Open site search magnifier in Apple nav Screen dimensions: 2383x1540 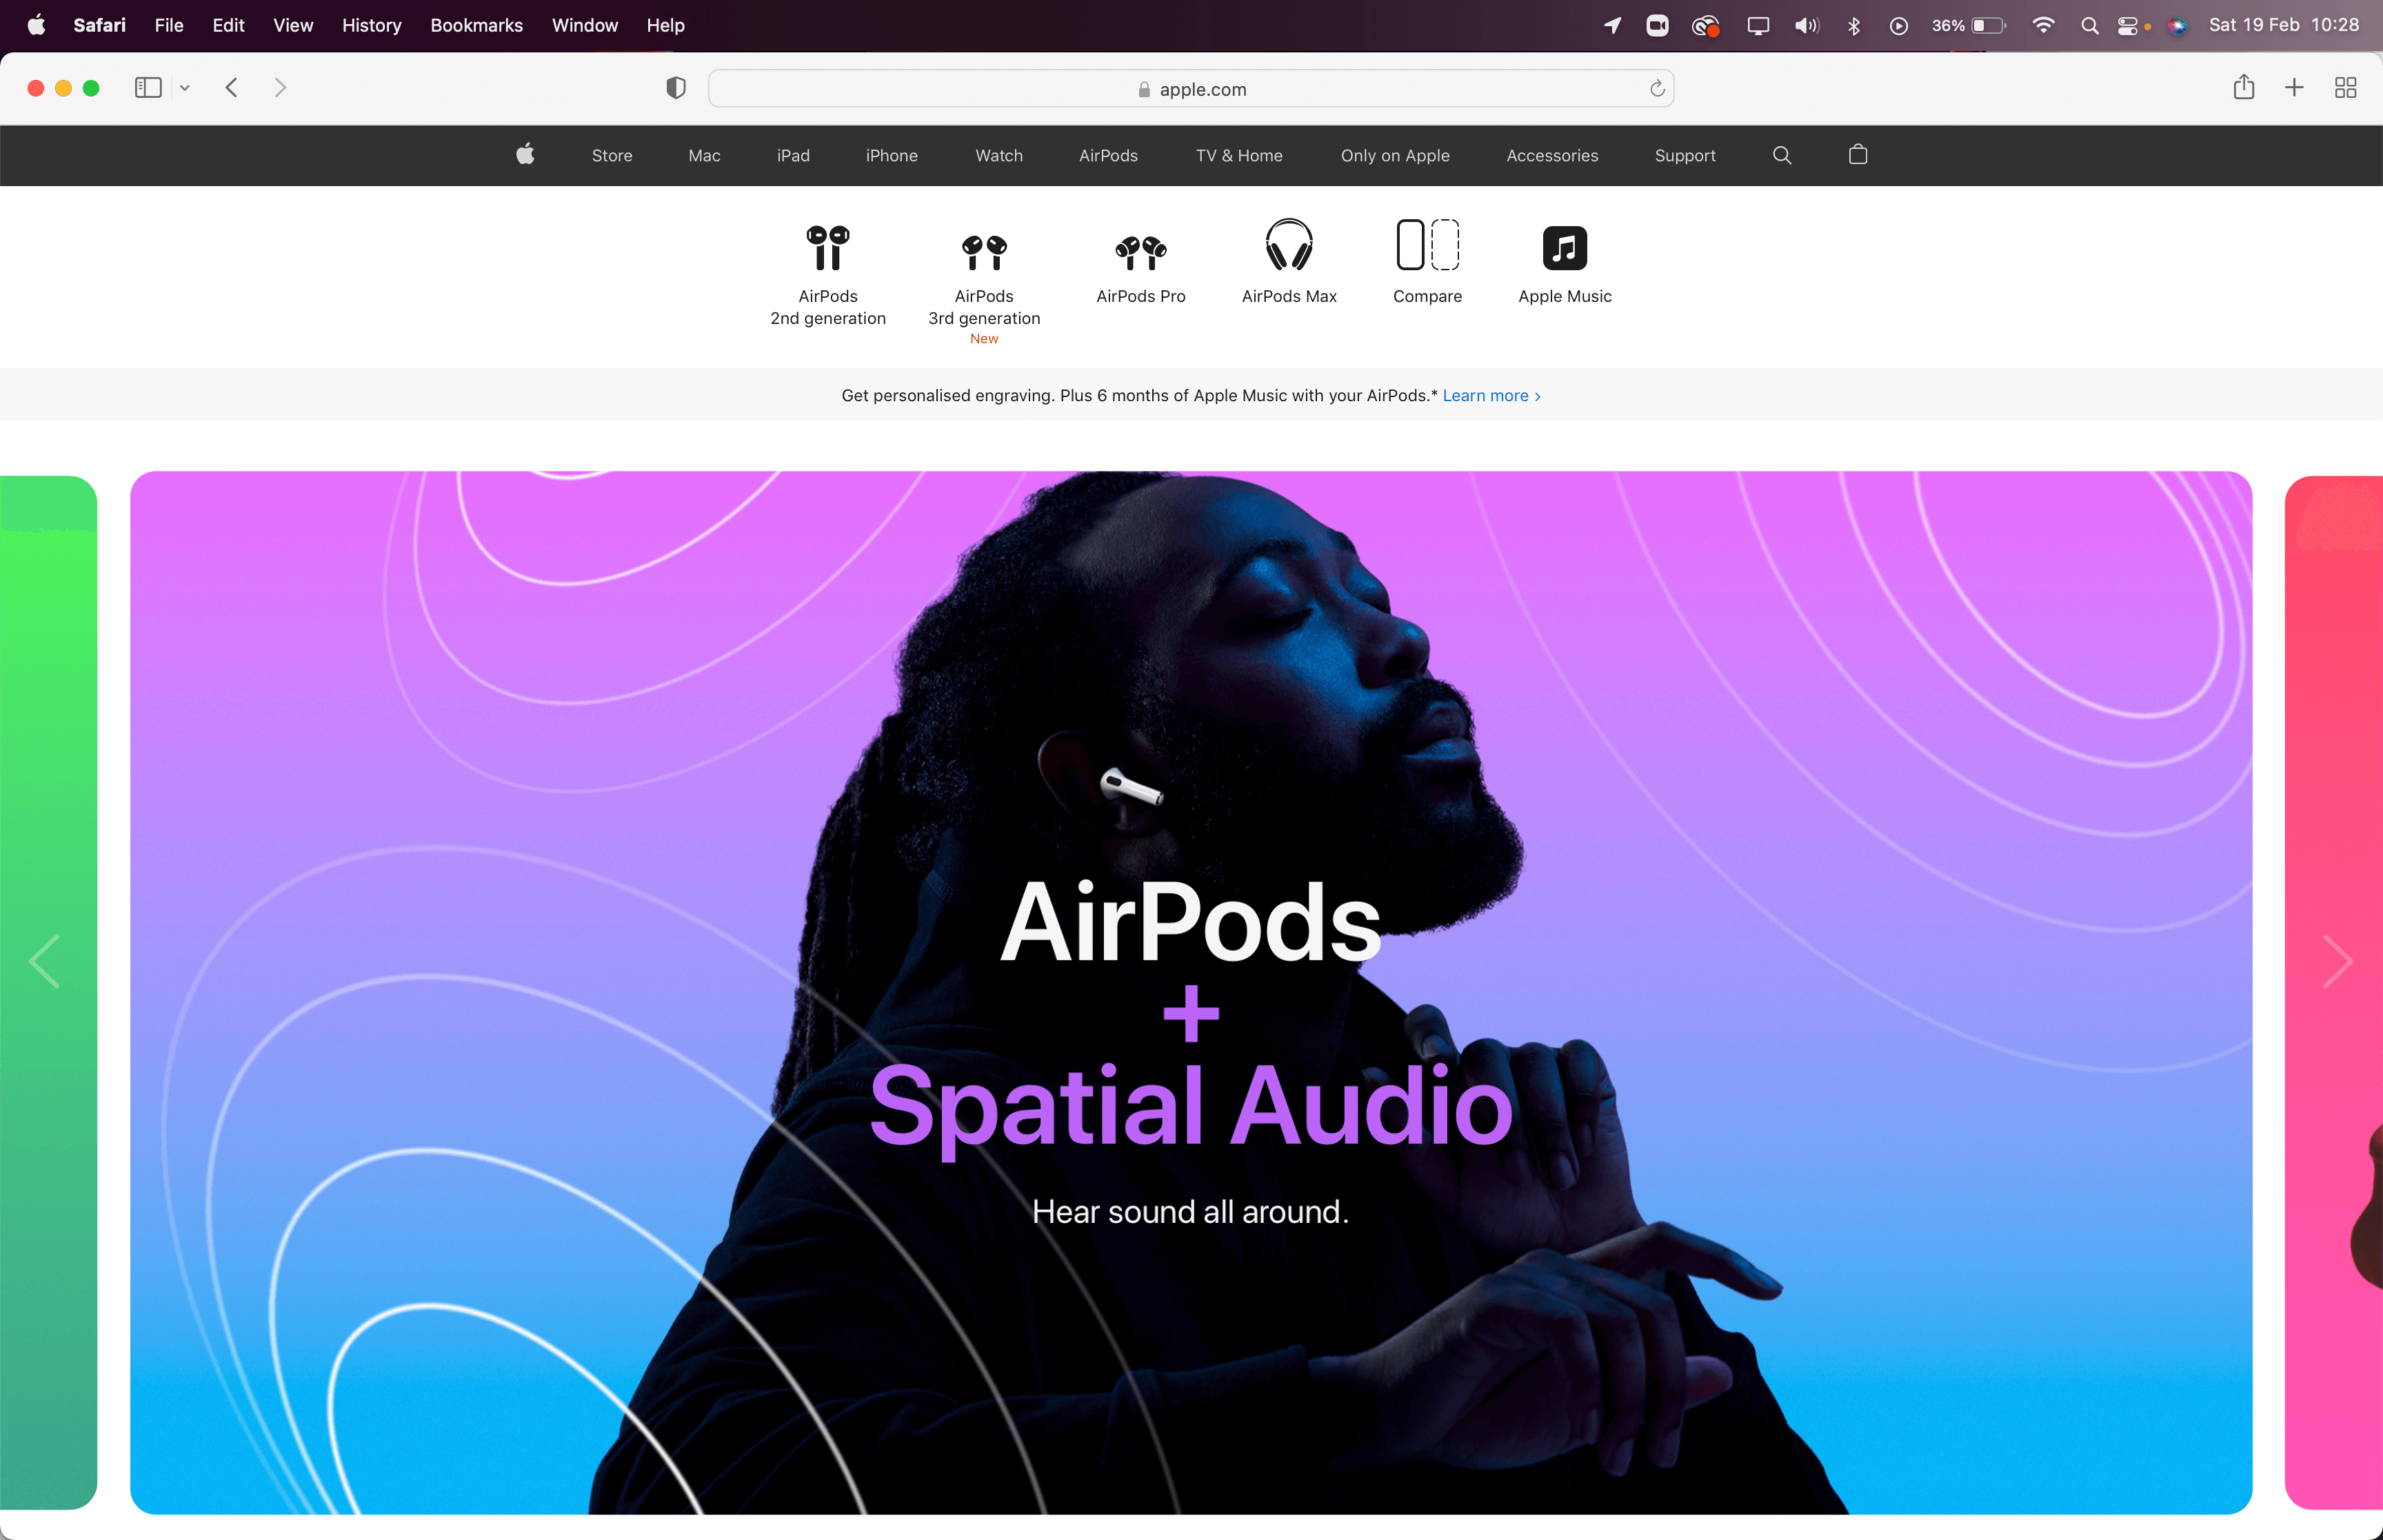[x=1781, y=155]
